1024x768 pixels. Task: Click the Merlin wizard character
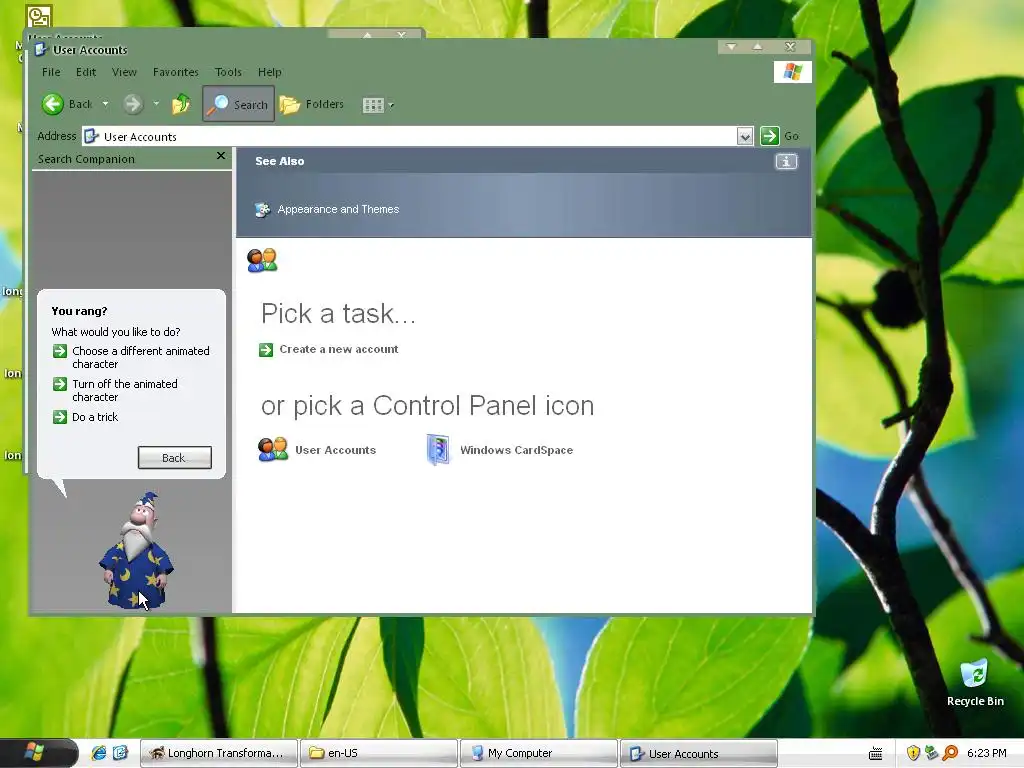click(136, 551)
